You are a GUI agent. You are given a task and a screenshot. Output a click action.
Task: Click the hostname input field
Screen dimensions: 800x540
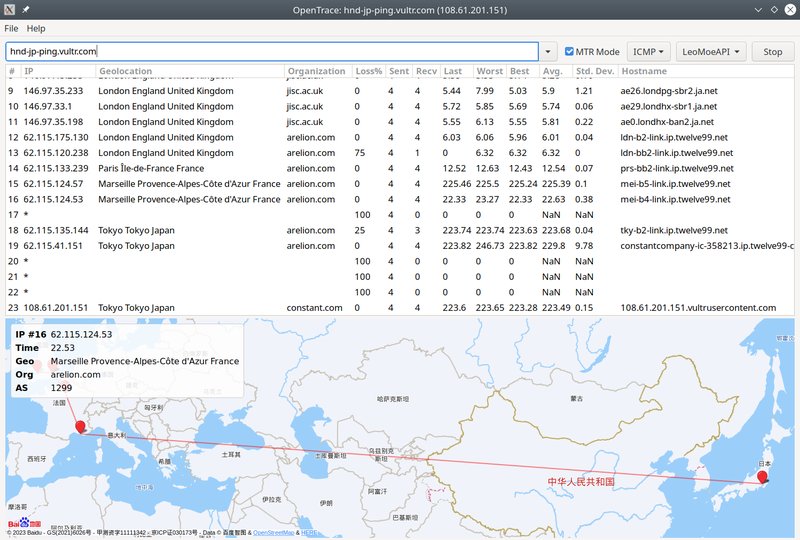[x=270, y=52]
